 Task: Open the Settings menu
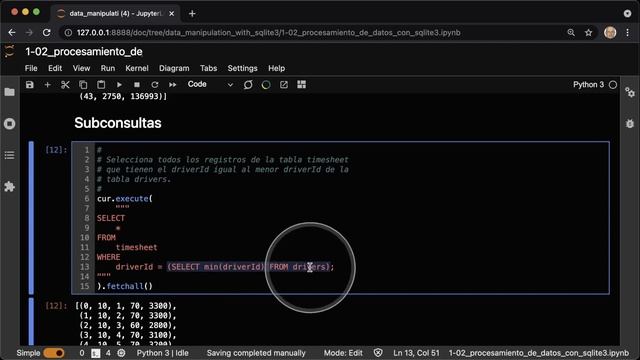pyautogui.click(x=242, y=68)
